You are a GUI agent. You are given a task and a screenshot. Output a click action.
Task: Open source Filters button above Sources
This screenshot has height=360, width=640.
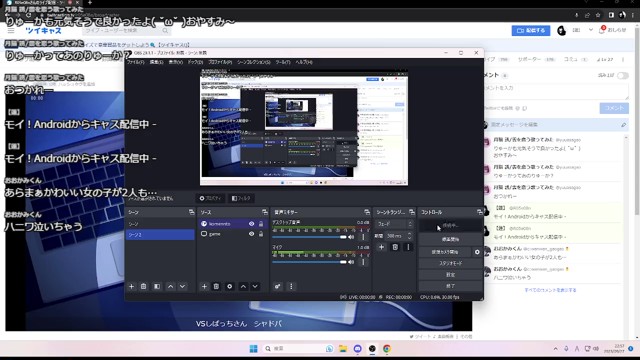pos(241,198)
